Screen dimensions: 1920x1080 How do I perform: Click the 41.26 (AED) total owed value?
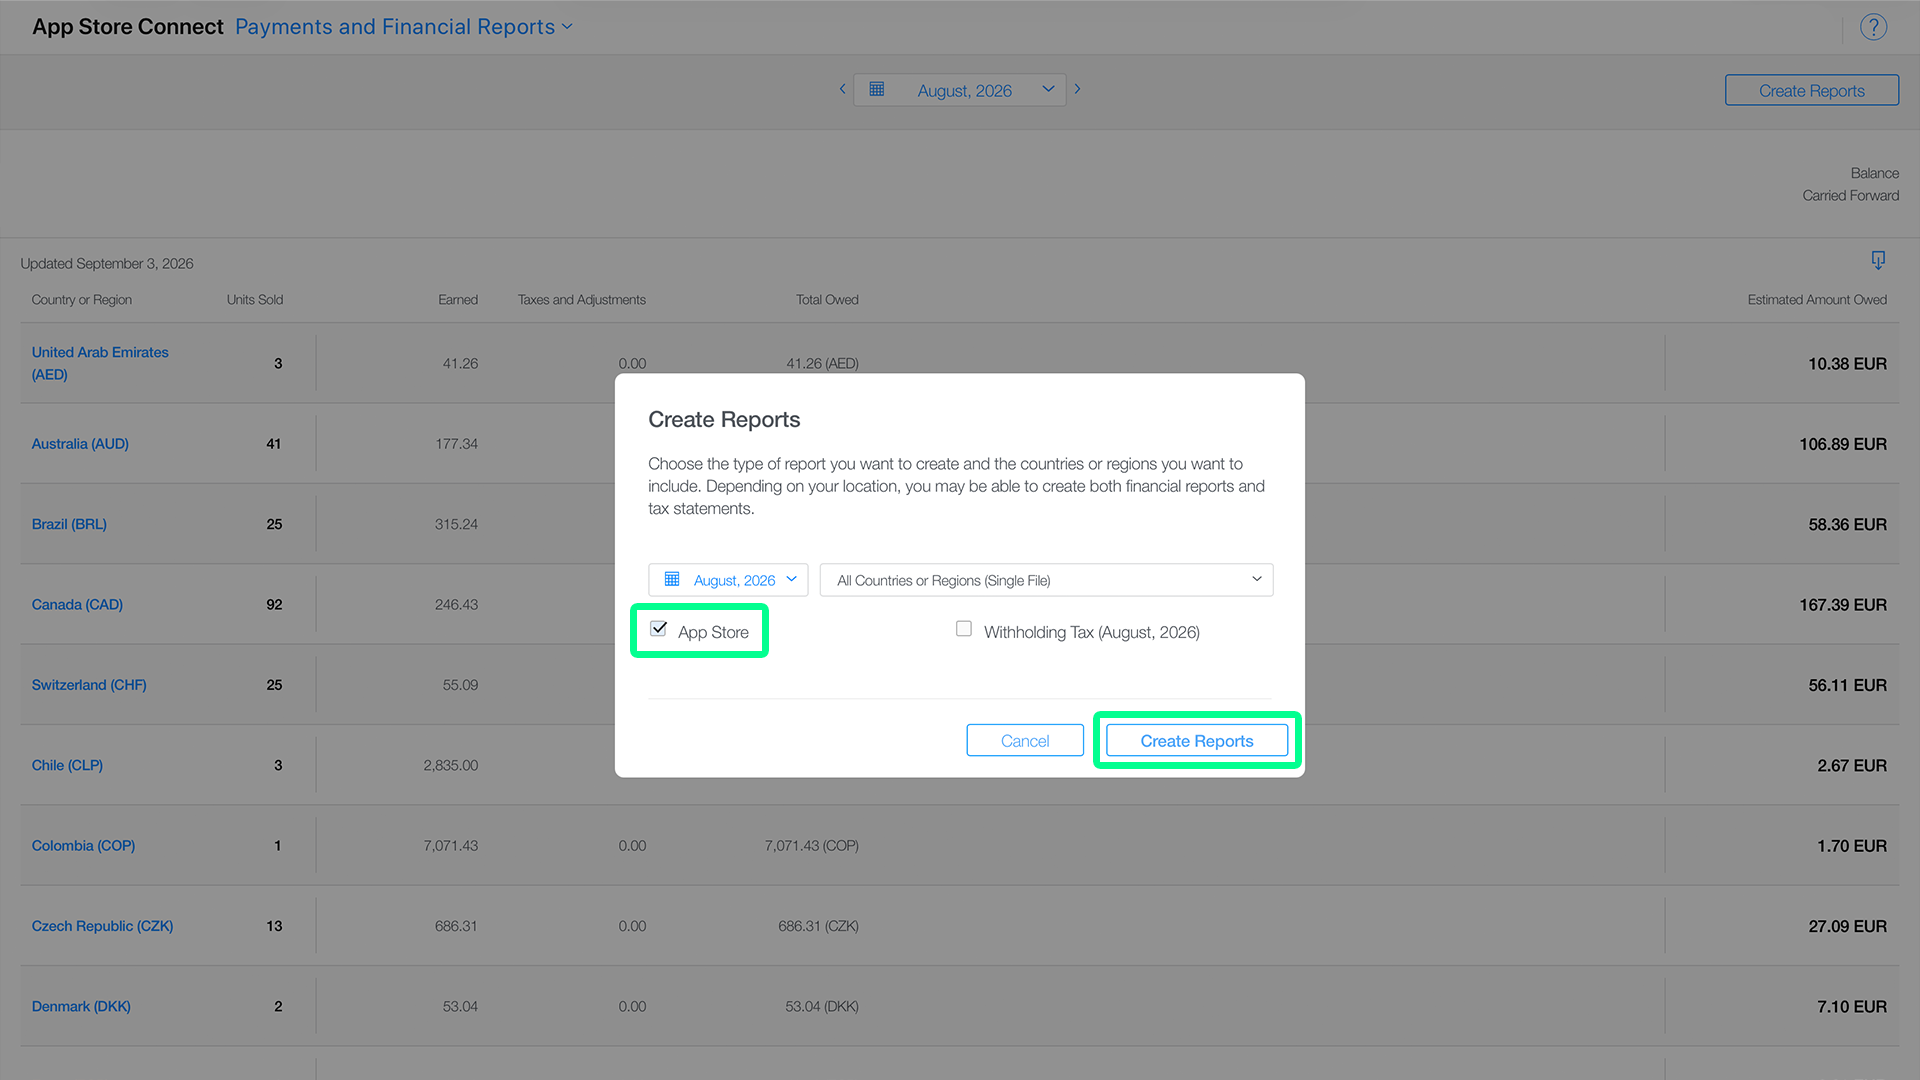tap(822, 364)
